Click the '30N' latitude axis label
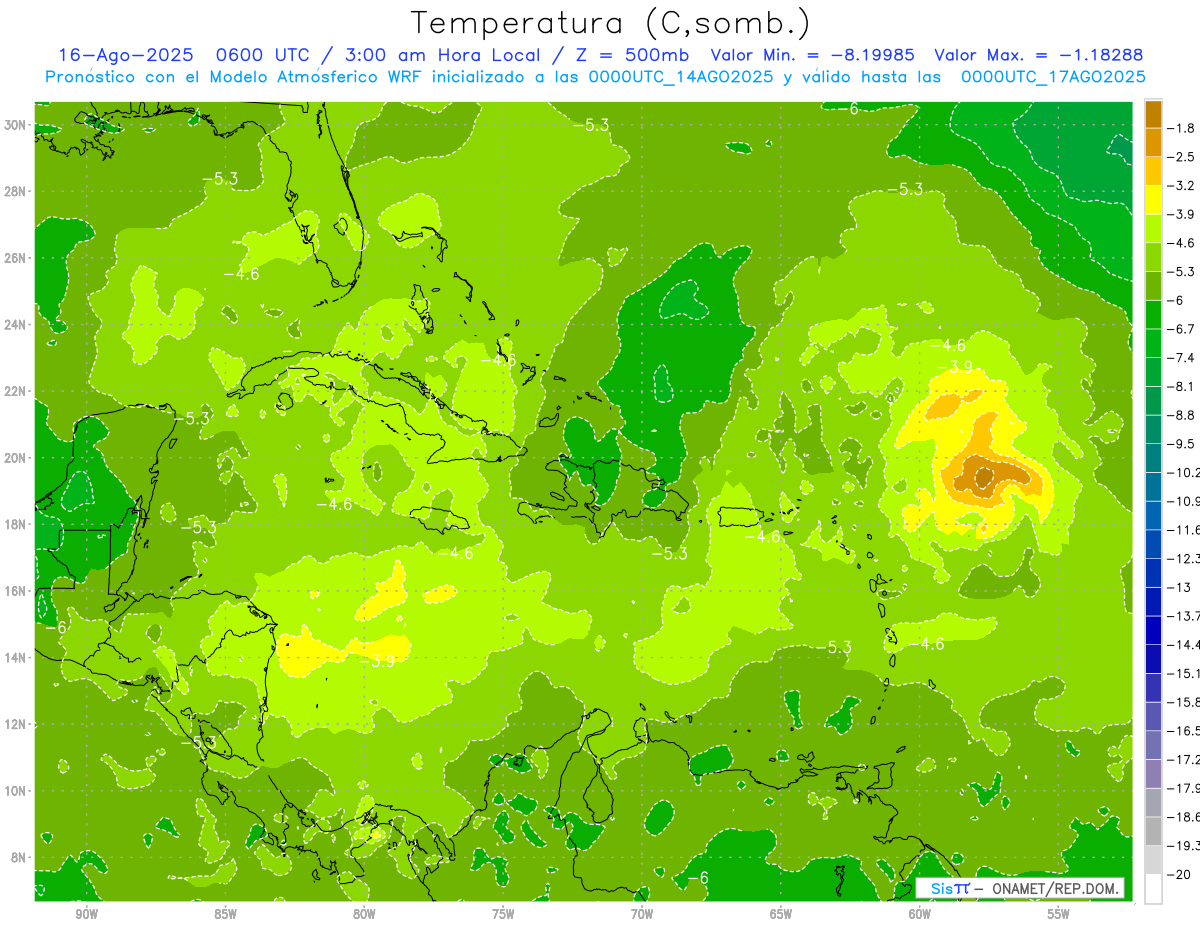Image resolution: width=1200 pixels, height=927 pixels. (14, 125)
